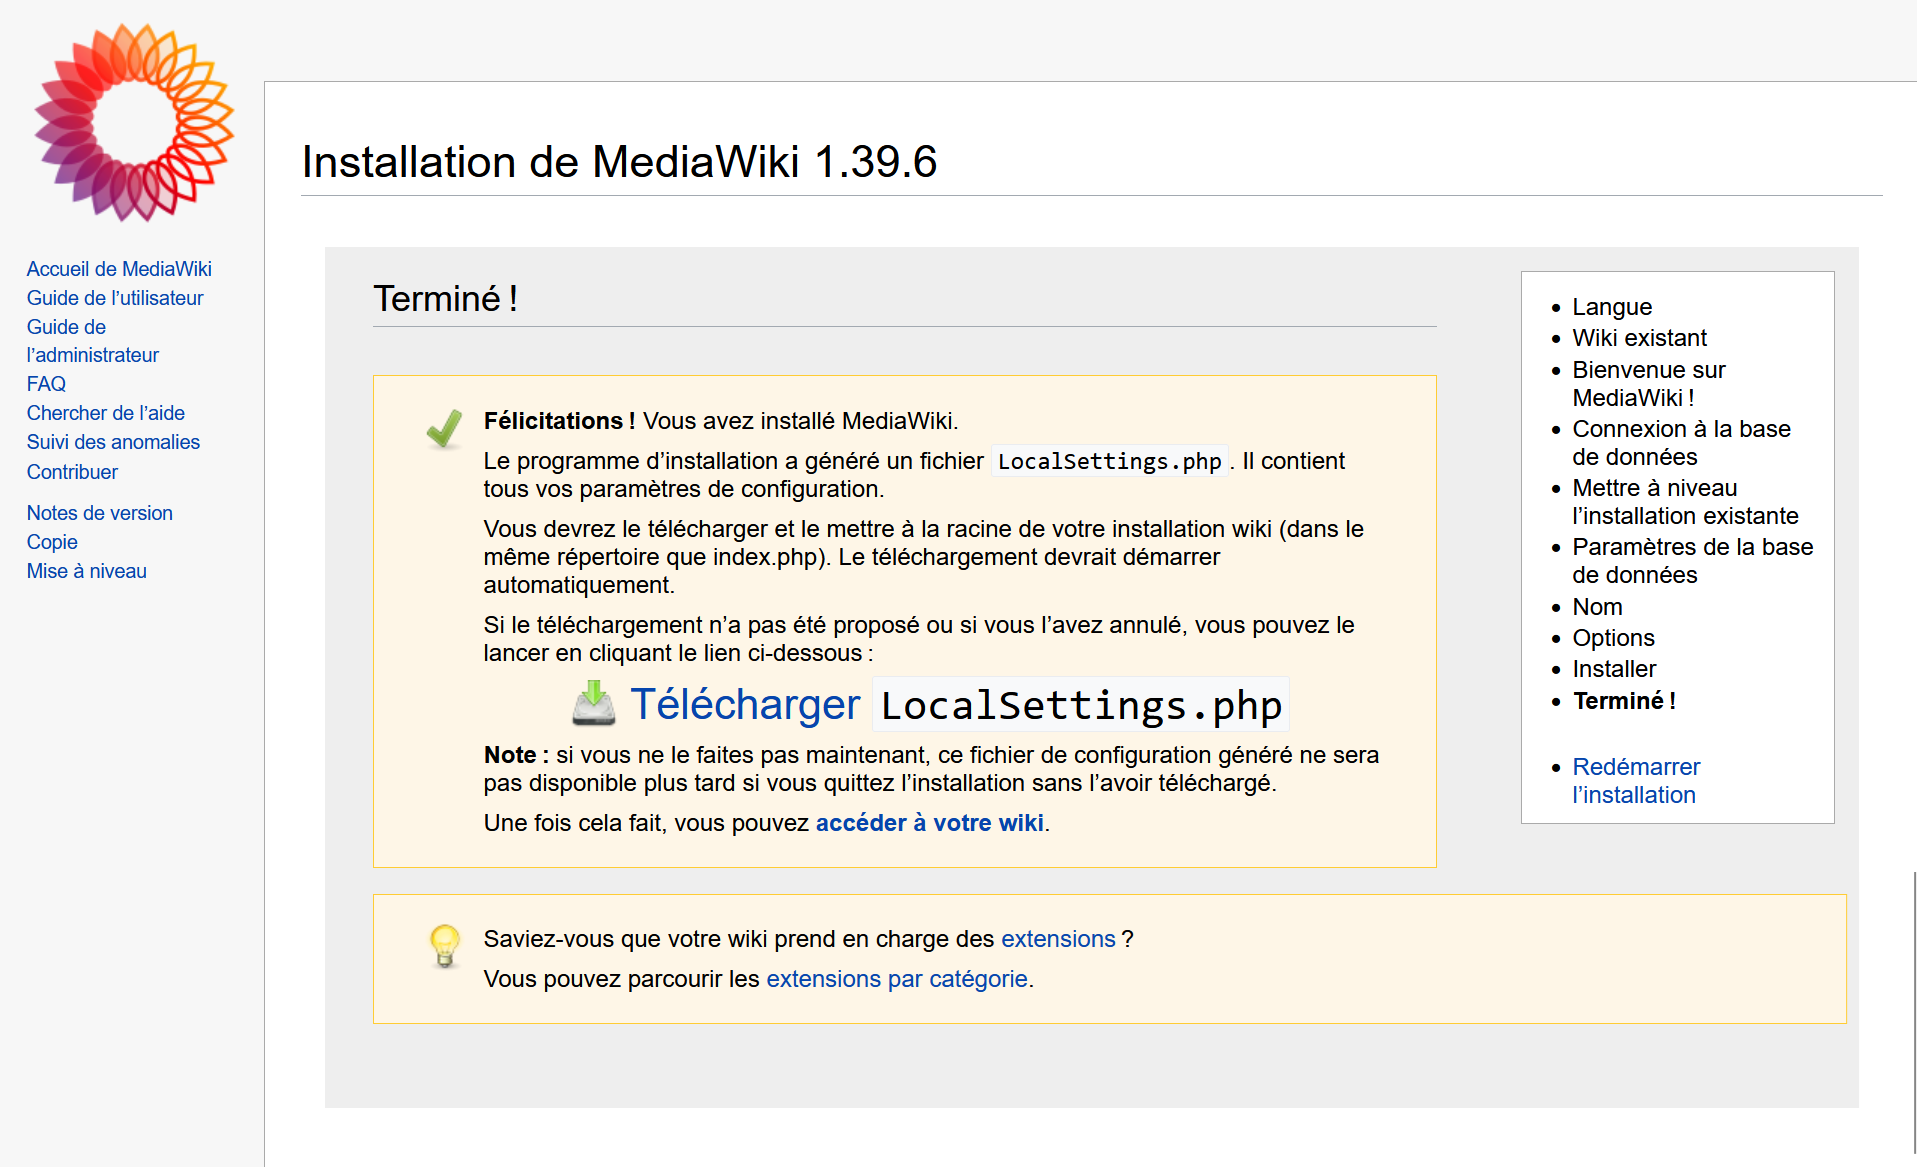Open extensions par catégorie link

tap(897, 979)
